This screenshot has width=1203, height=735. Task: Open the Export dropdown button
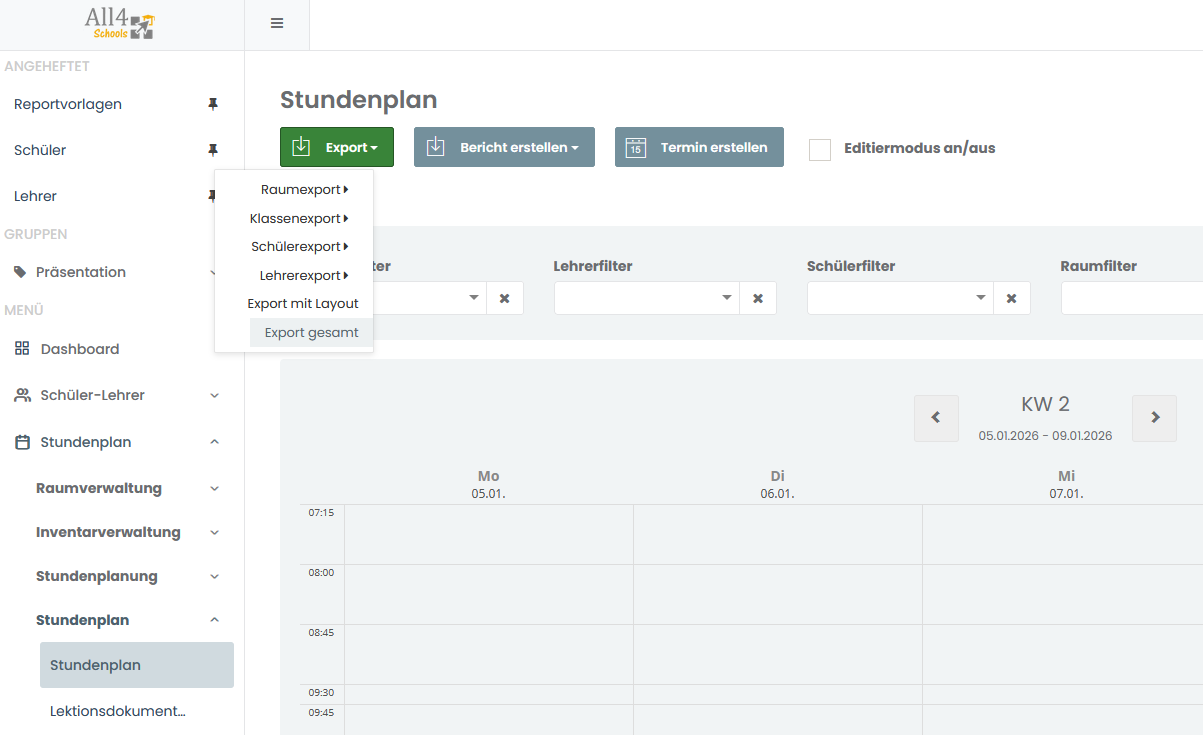[x=337, y=147]
